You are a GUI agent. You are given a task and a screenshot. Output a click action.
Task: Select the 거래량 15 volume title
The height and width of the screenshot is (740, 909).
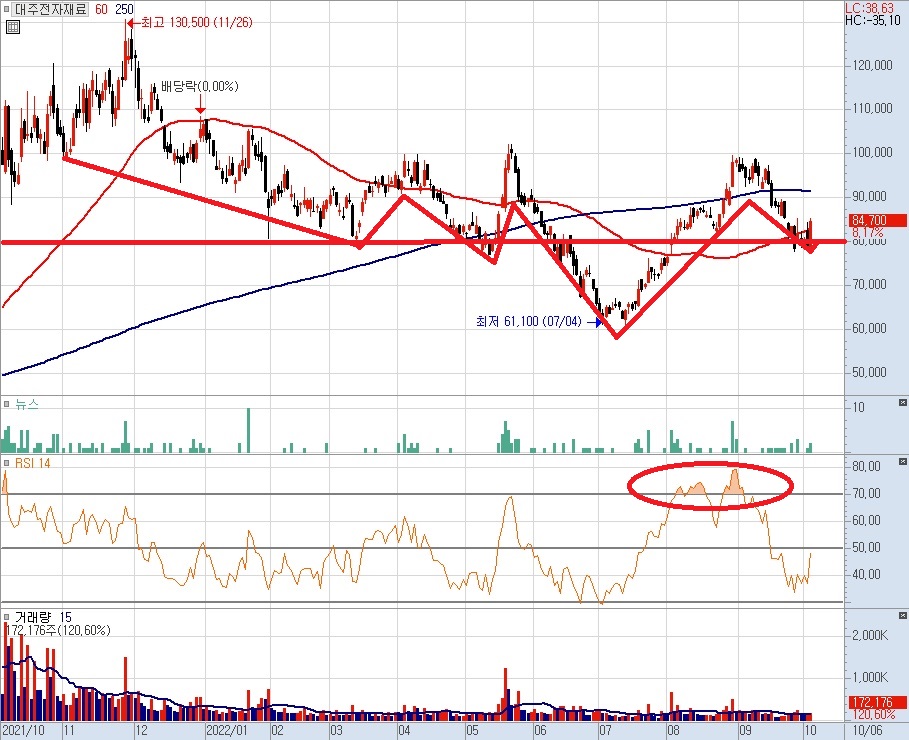point(43,617)
